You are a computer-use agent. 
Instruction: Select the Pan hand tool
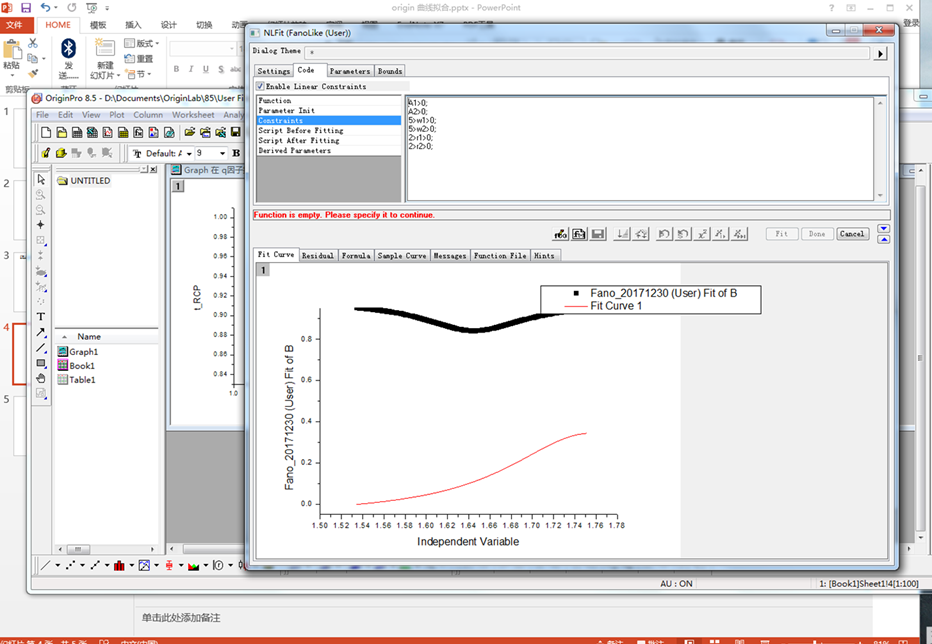coord(40,378)
